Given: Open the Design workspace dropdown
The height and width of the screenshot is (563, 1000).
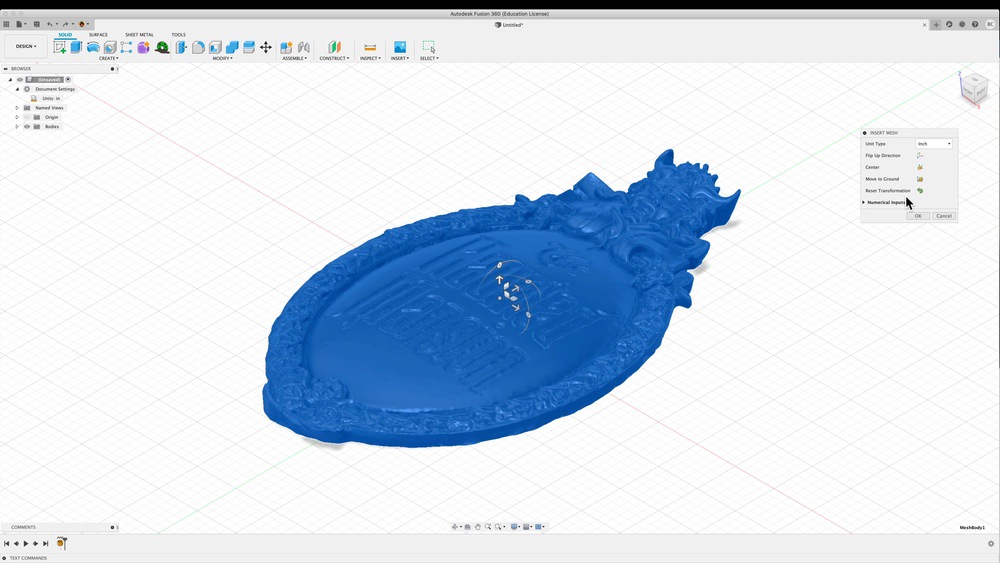Looking at the screenshot, I should pyautogui.click(x=26, y=47).
